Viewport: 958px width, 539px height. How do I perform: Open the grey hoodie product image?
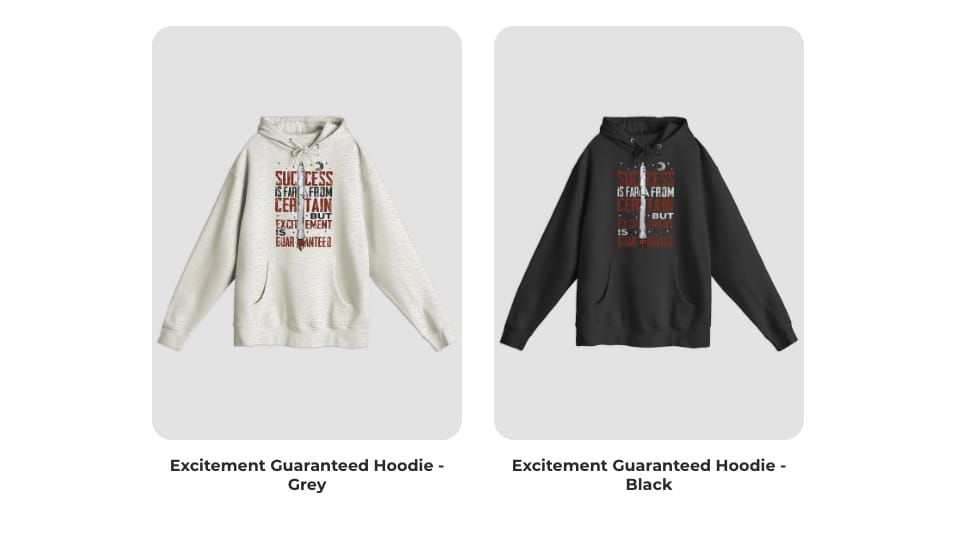pyautogui.click(x=307, y=233)
